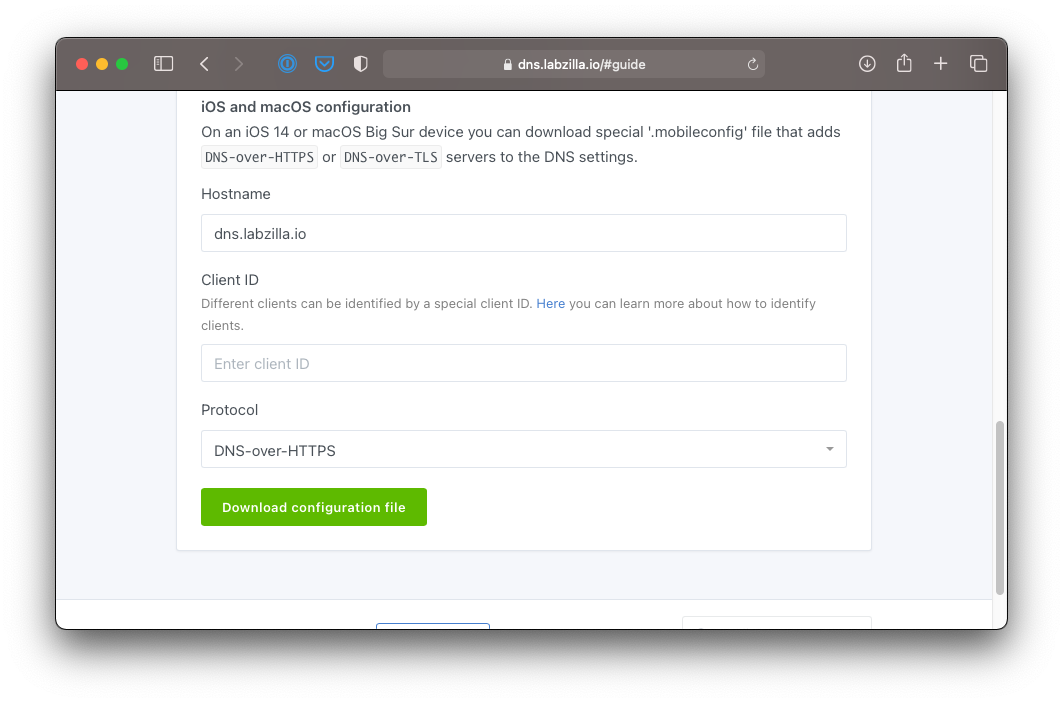Focus the Hostname text field
Image resolution: width=1063 pixels, height=703 pixels.
[523, 233]
